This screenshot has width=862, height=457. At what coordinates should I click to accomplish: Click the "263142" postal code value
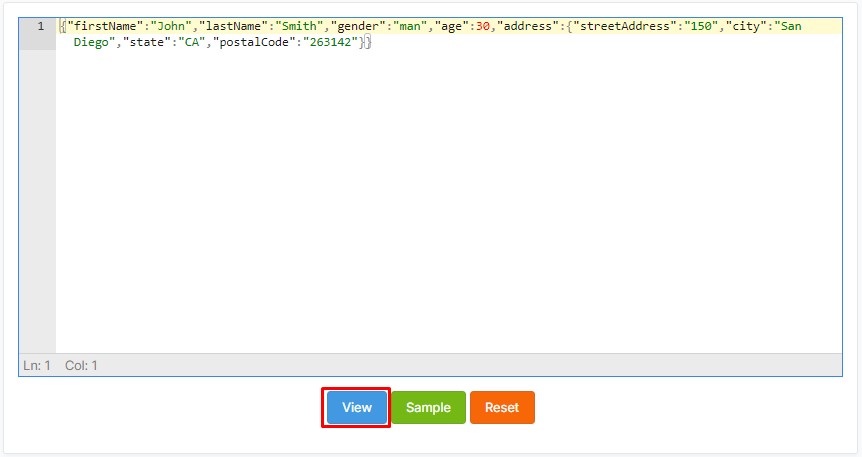click(330, 42)
